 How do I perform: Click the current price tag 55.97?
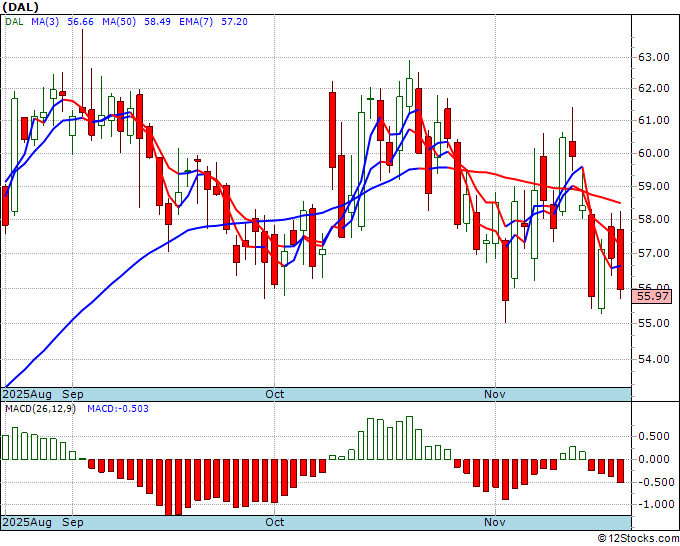point(652,297)
